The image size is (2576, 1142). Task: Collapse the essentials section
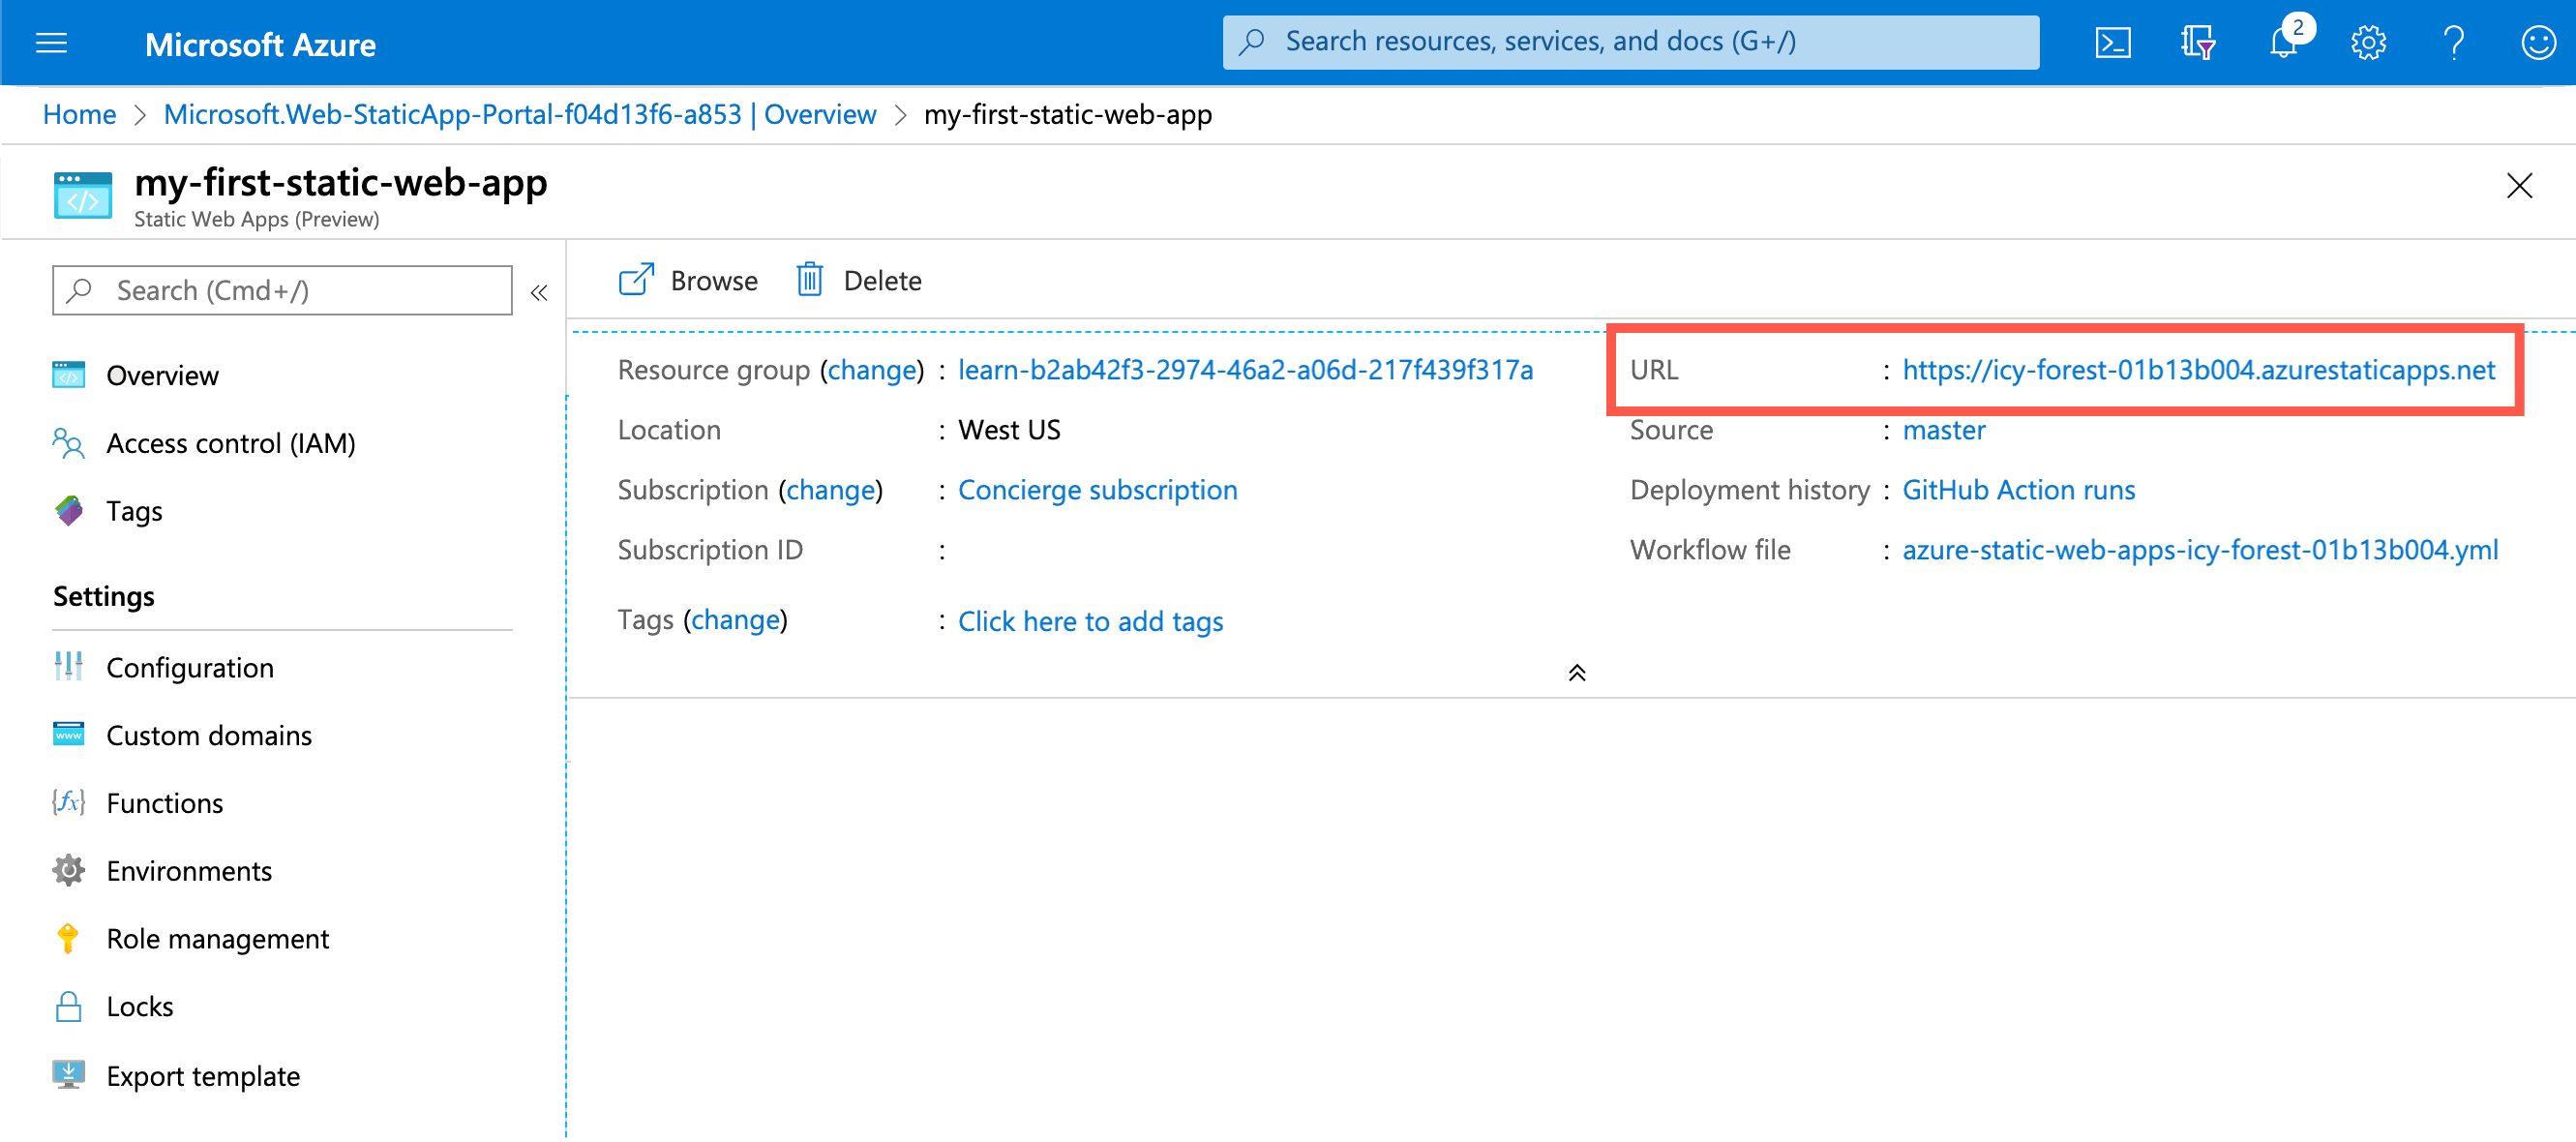[x=1577, y=673]
